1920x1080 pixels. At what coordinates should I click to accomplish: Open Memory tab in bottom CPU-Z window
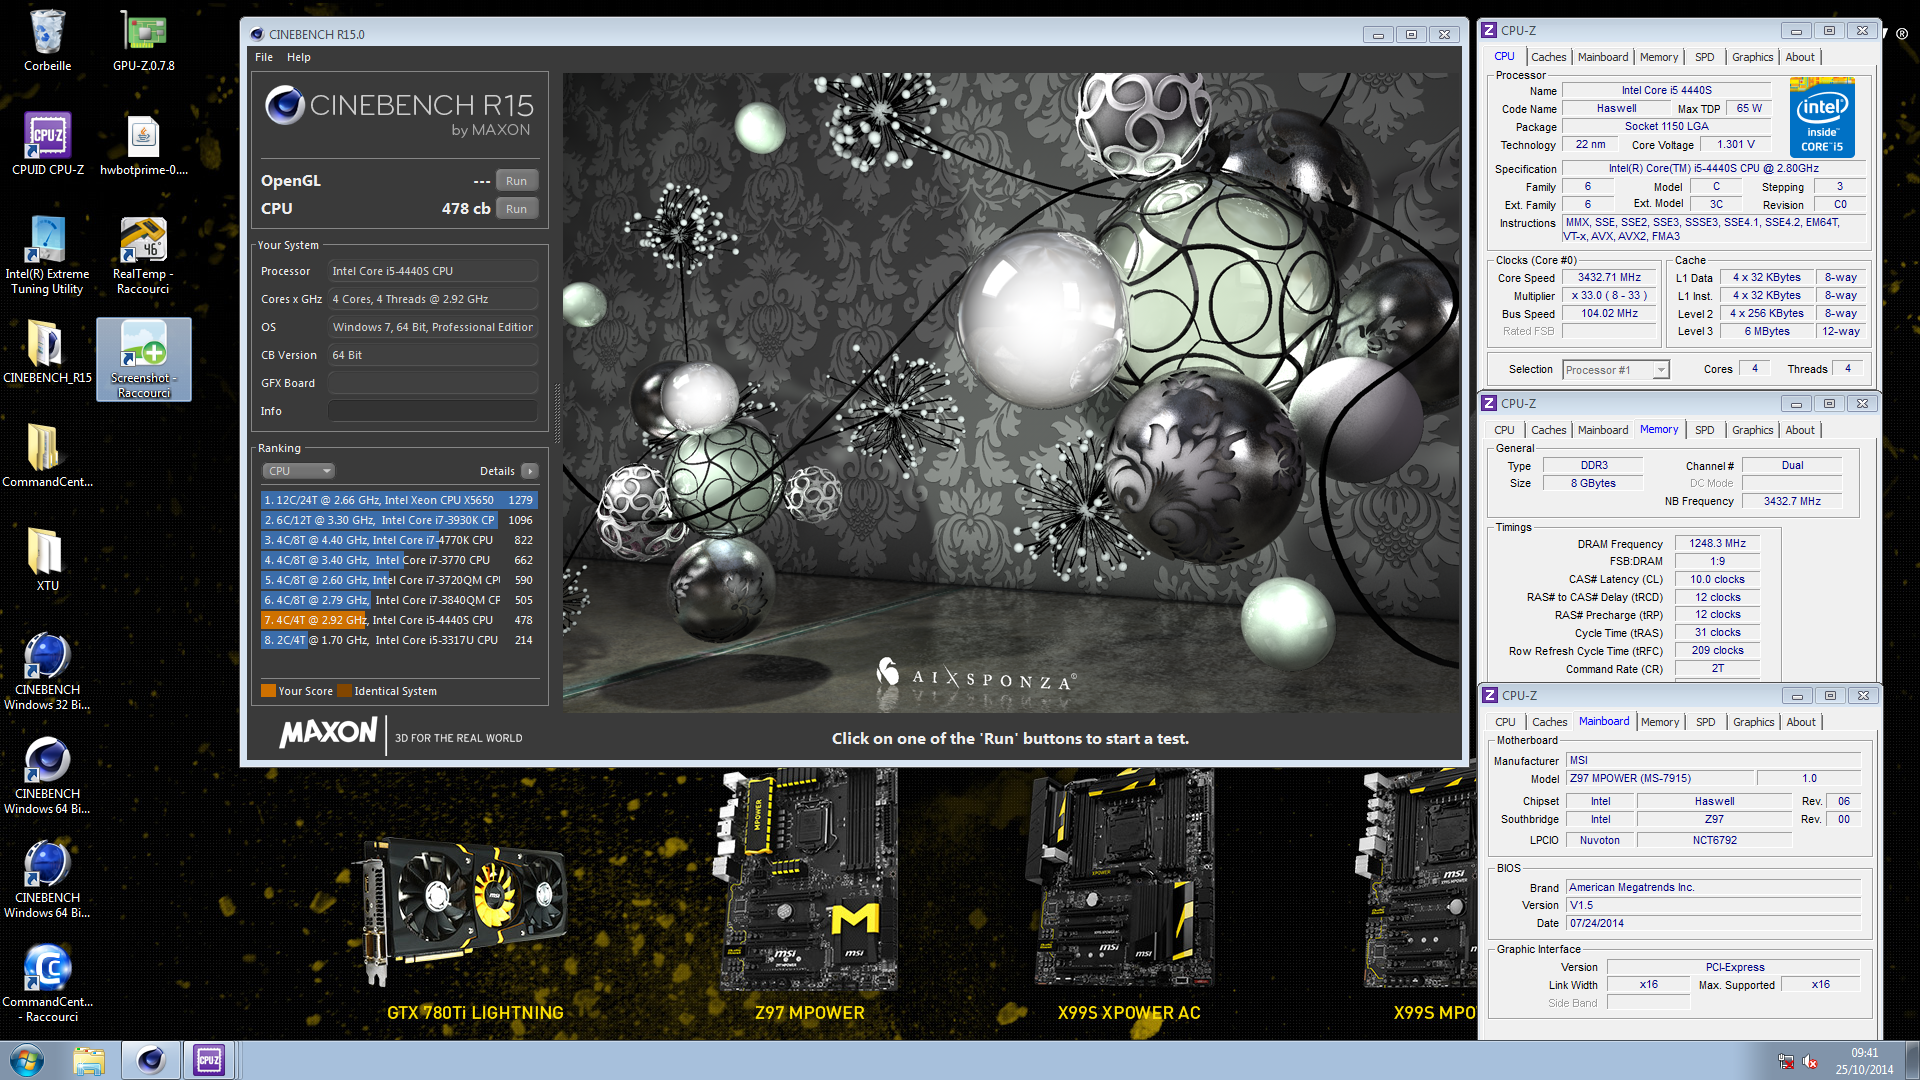(1660, 722)
